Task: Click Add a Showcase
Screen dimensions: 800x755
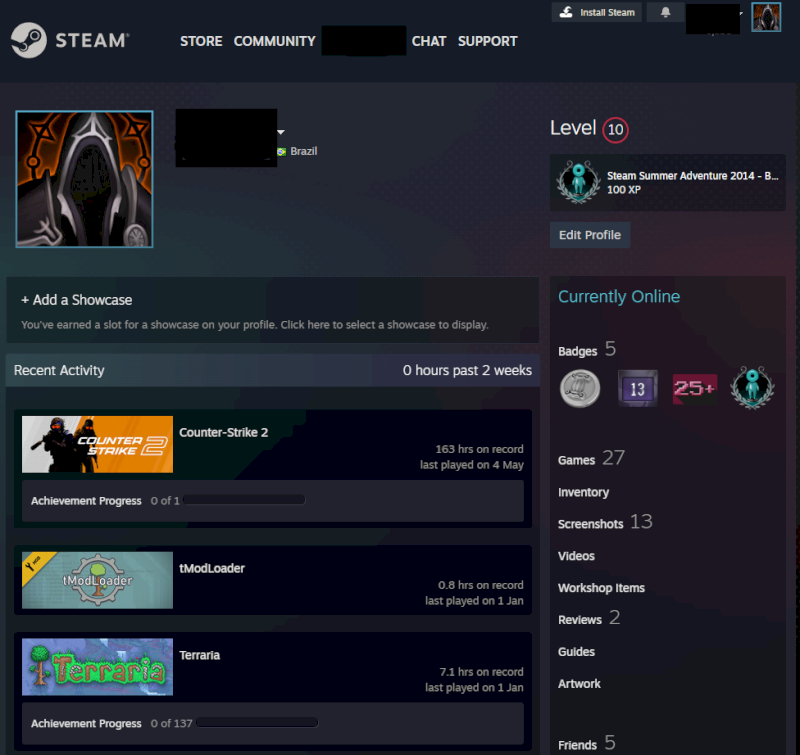Action: (x=77, y=300)
